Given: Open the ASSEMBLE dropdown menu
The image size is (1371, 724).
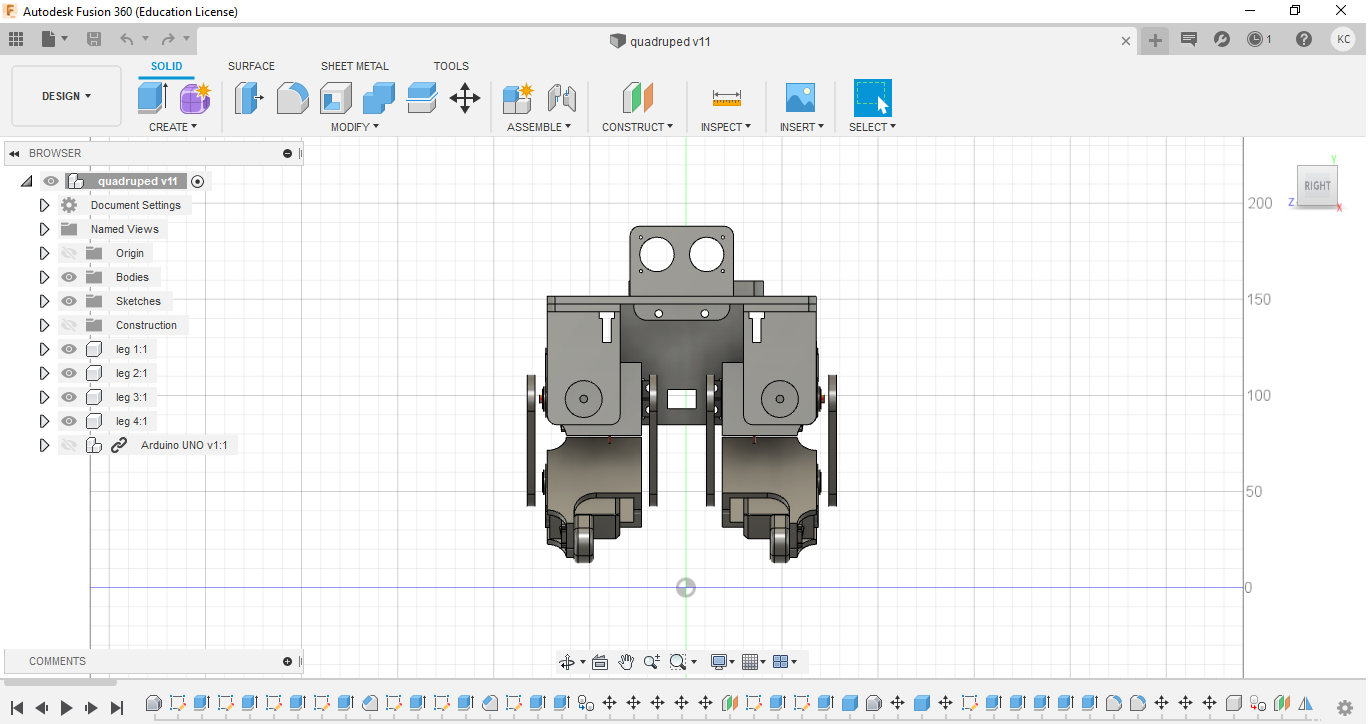Looking at the screenshot, I should click(539, 126).
